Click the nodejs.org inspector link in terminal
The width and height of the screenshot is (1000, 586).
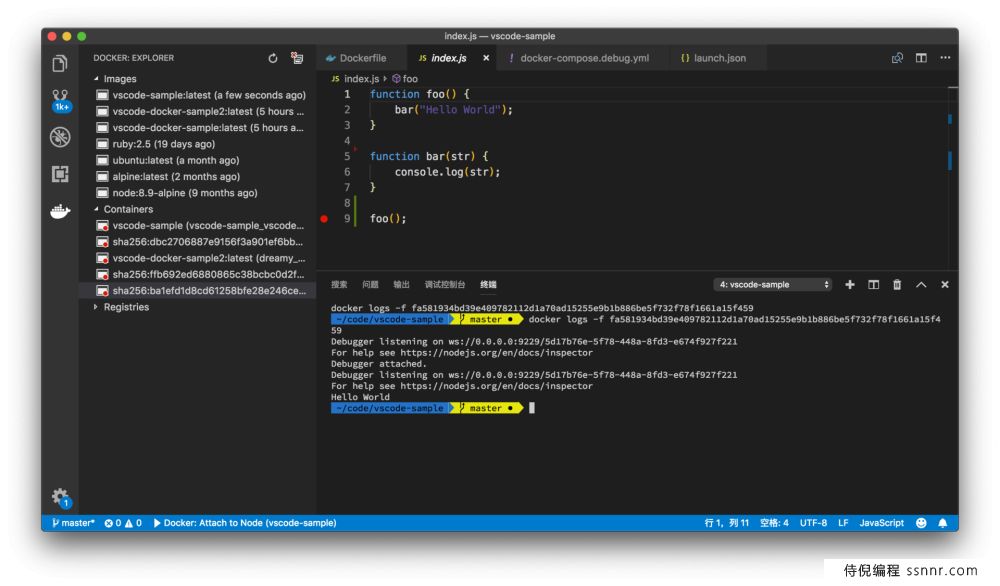point(496,353)
